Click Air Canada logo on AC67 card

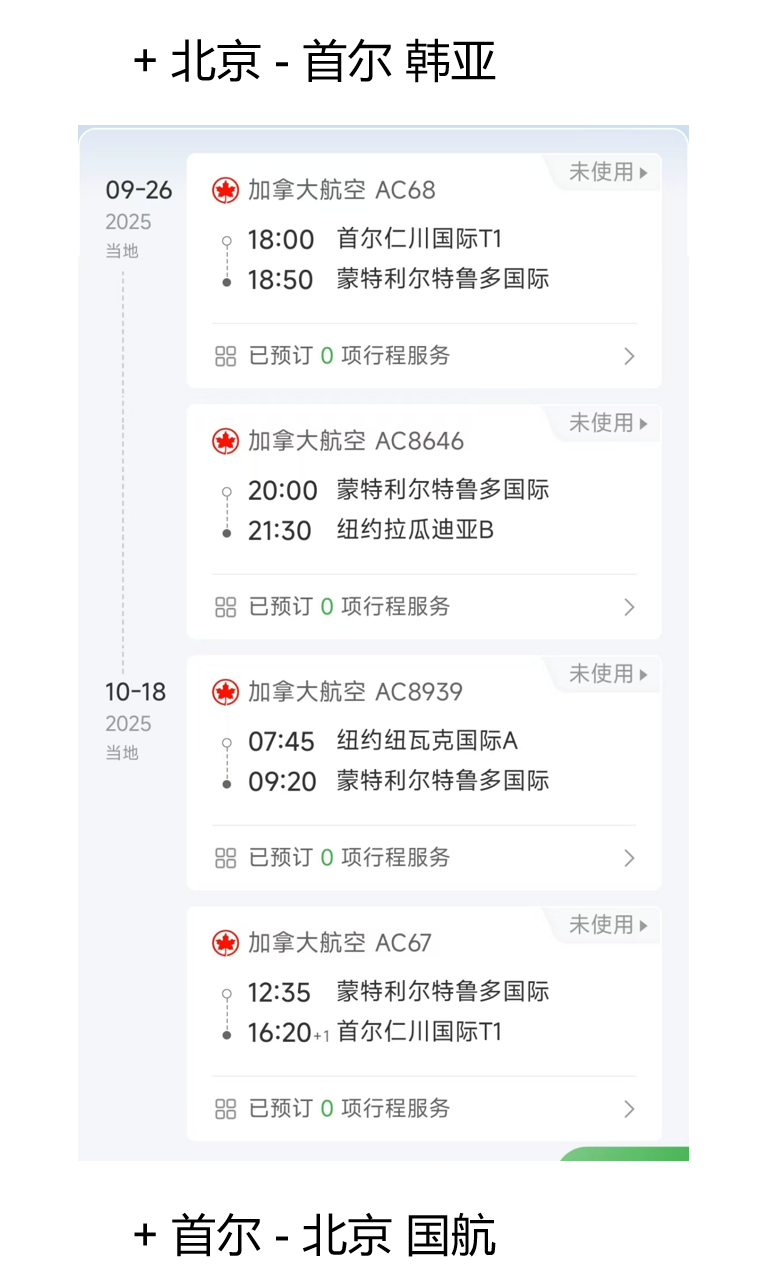[x=226, y=943]
